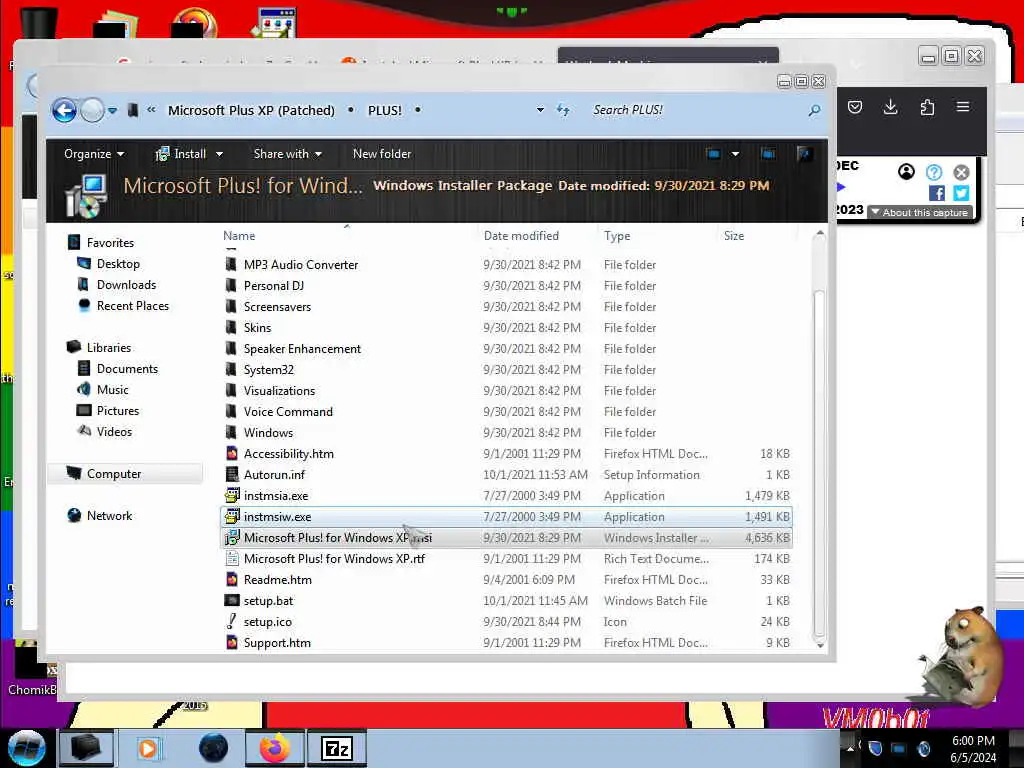This screenshot has width=1024, height=768.
Task: Open Desktop in the navigation pane
Action: pos(118,264)
